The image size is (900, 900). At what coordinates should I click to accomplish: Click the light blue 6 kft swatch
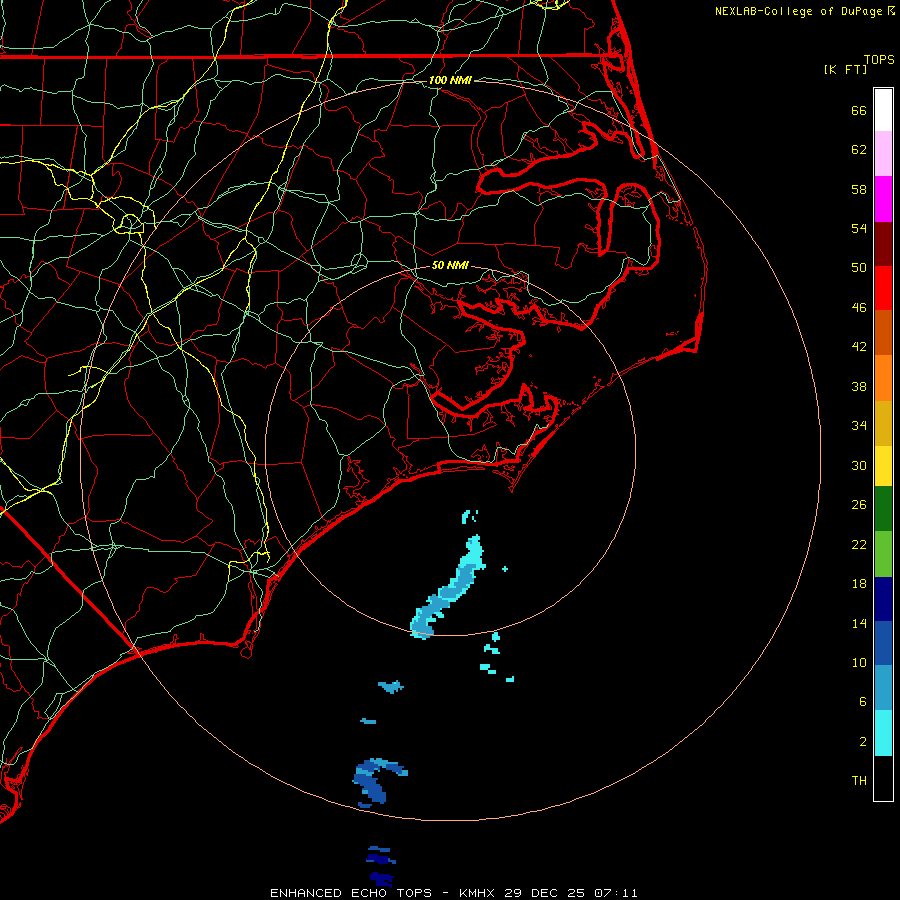(x=883, y=688)
